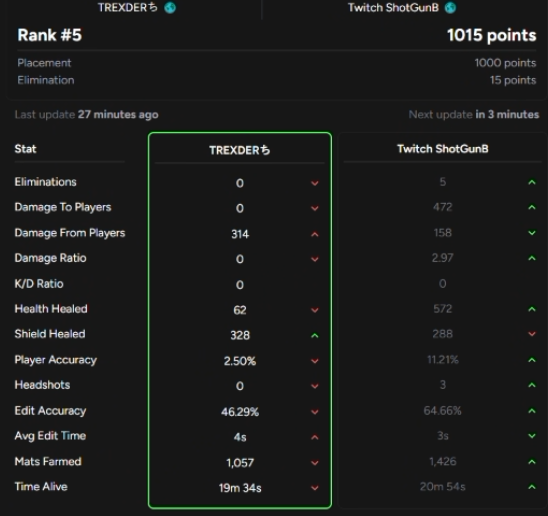Image resolution: width=548 pixels, height=516 pixels.
Task: Click the Elimination label in points summary
Action: tap(46, 80)
